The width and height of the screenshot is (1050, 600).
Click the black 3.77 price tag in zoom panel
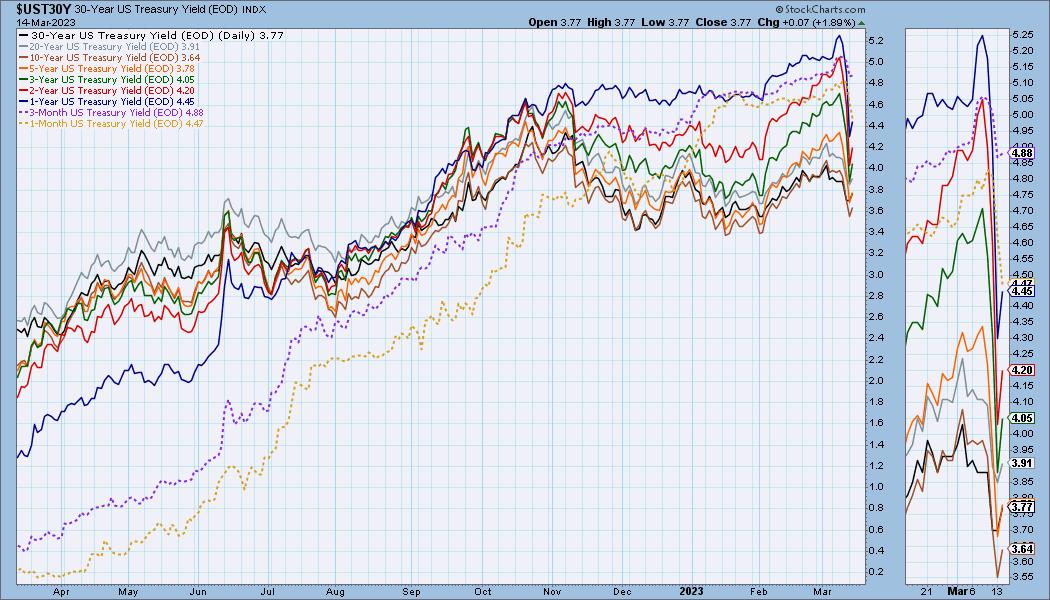point(1023,507)
